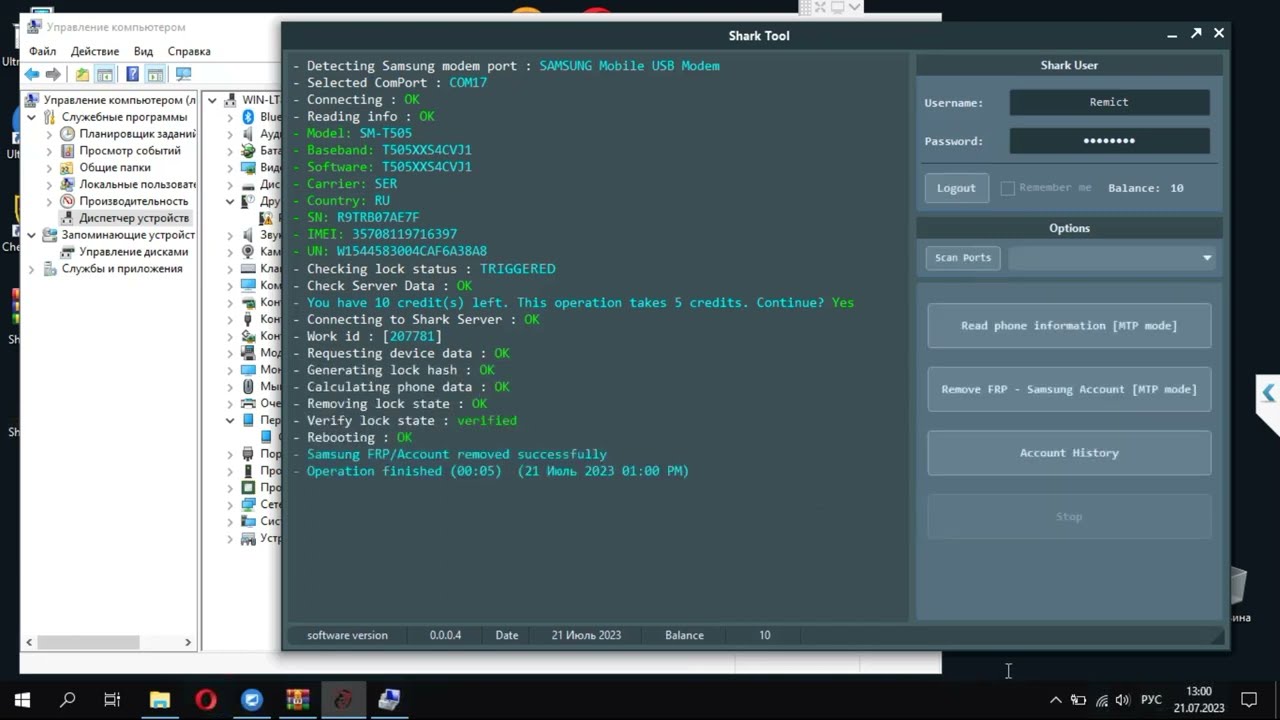The image size is (1280, 720).
Task: Click the Password input field
Action: tap(1109, 141)
